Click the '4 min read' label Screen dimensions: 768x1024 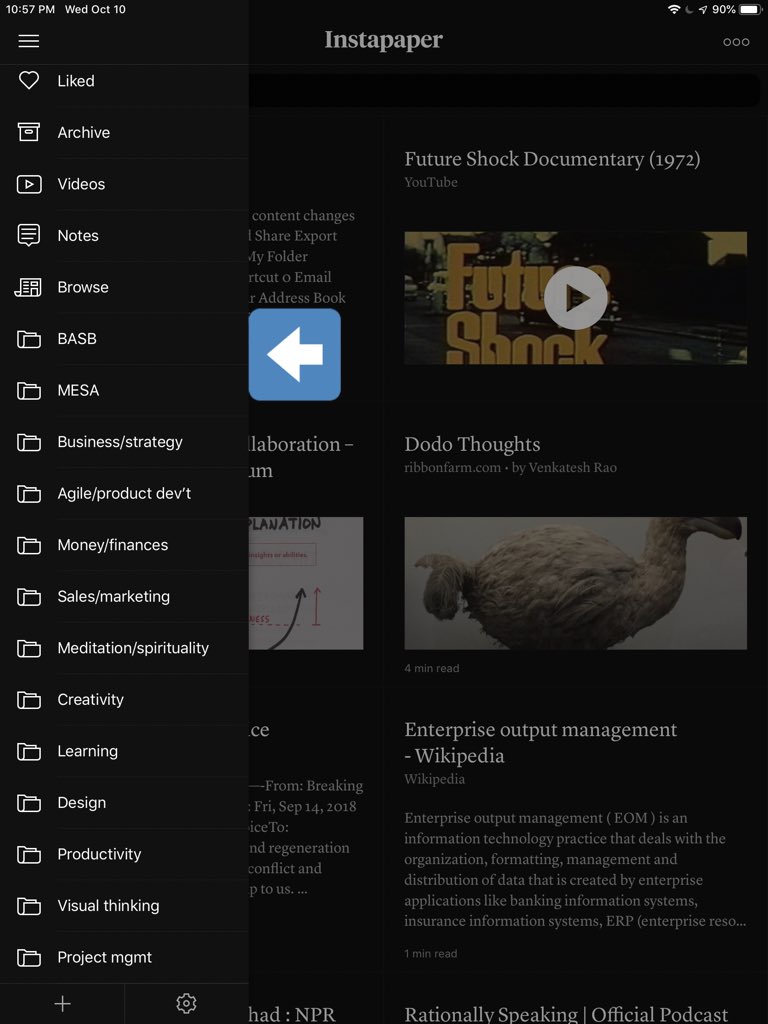pyautogui.click(x=432, y=668)
